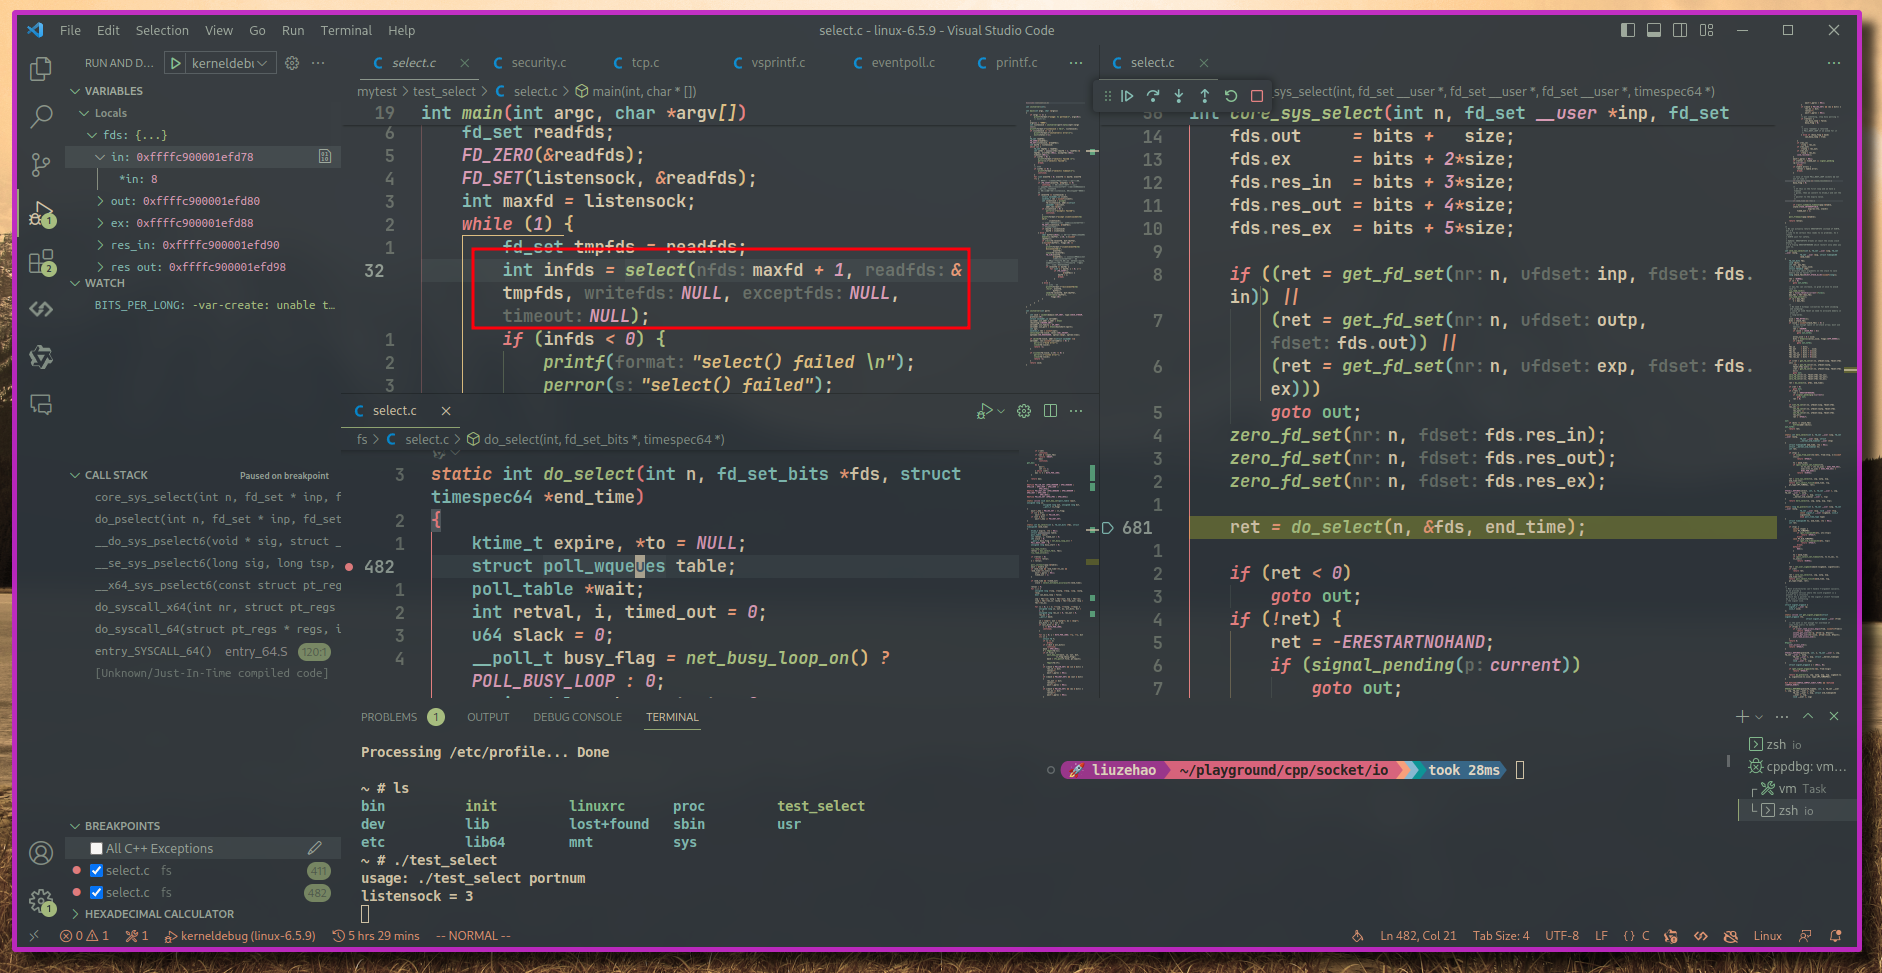Image resolution: width=1882 pixels, height=973 pixels.
Task: Click Ln 482, Col 21 in status bar
Action: tap(1418, 936)
